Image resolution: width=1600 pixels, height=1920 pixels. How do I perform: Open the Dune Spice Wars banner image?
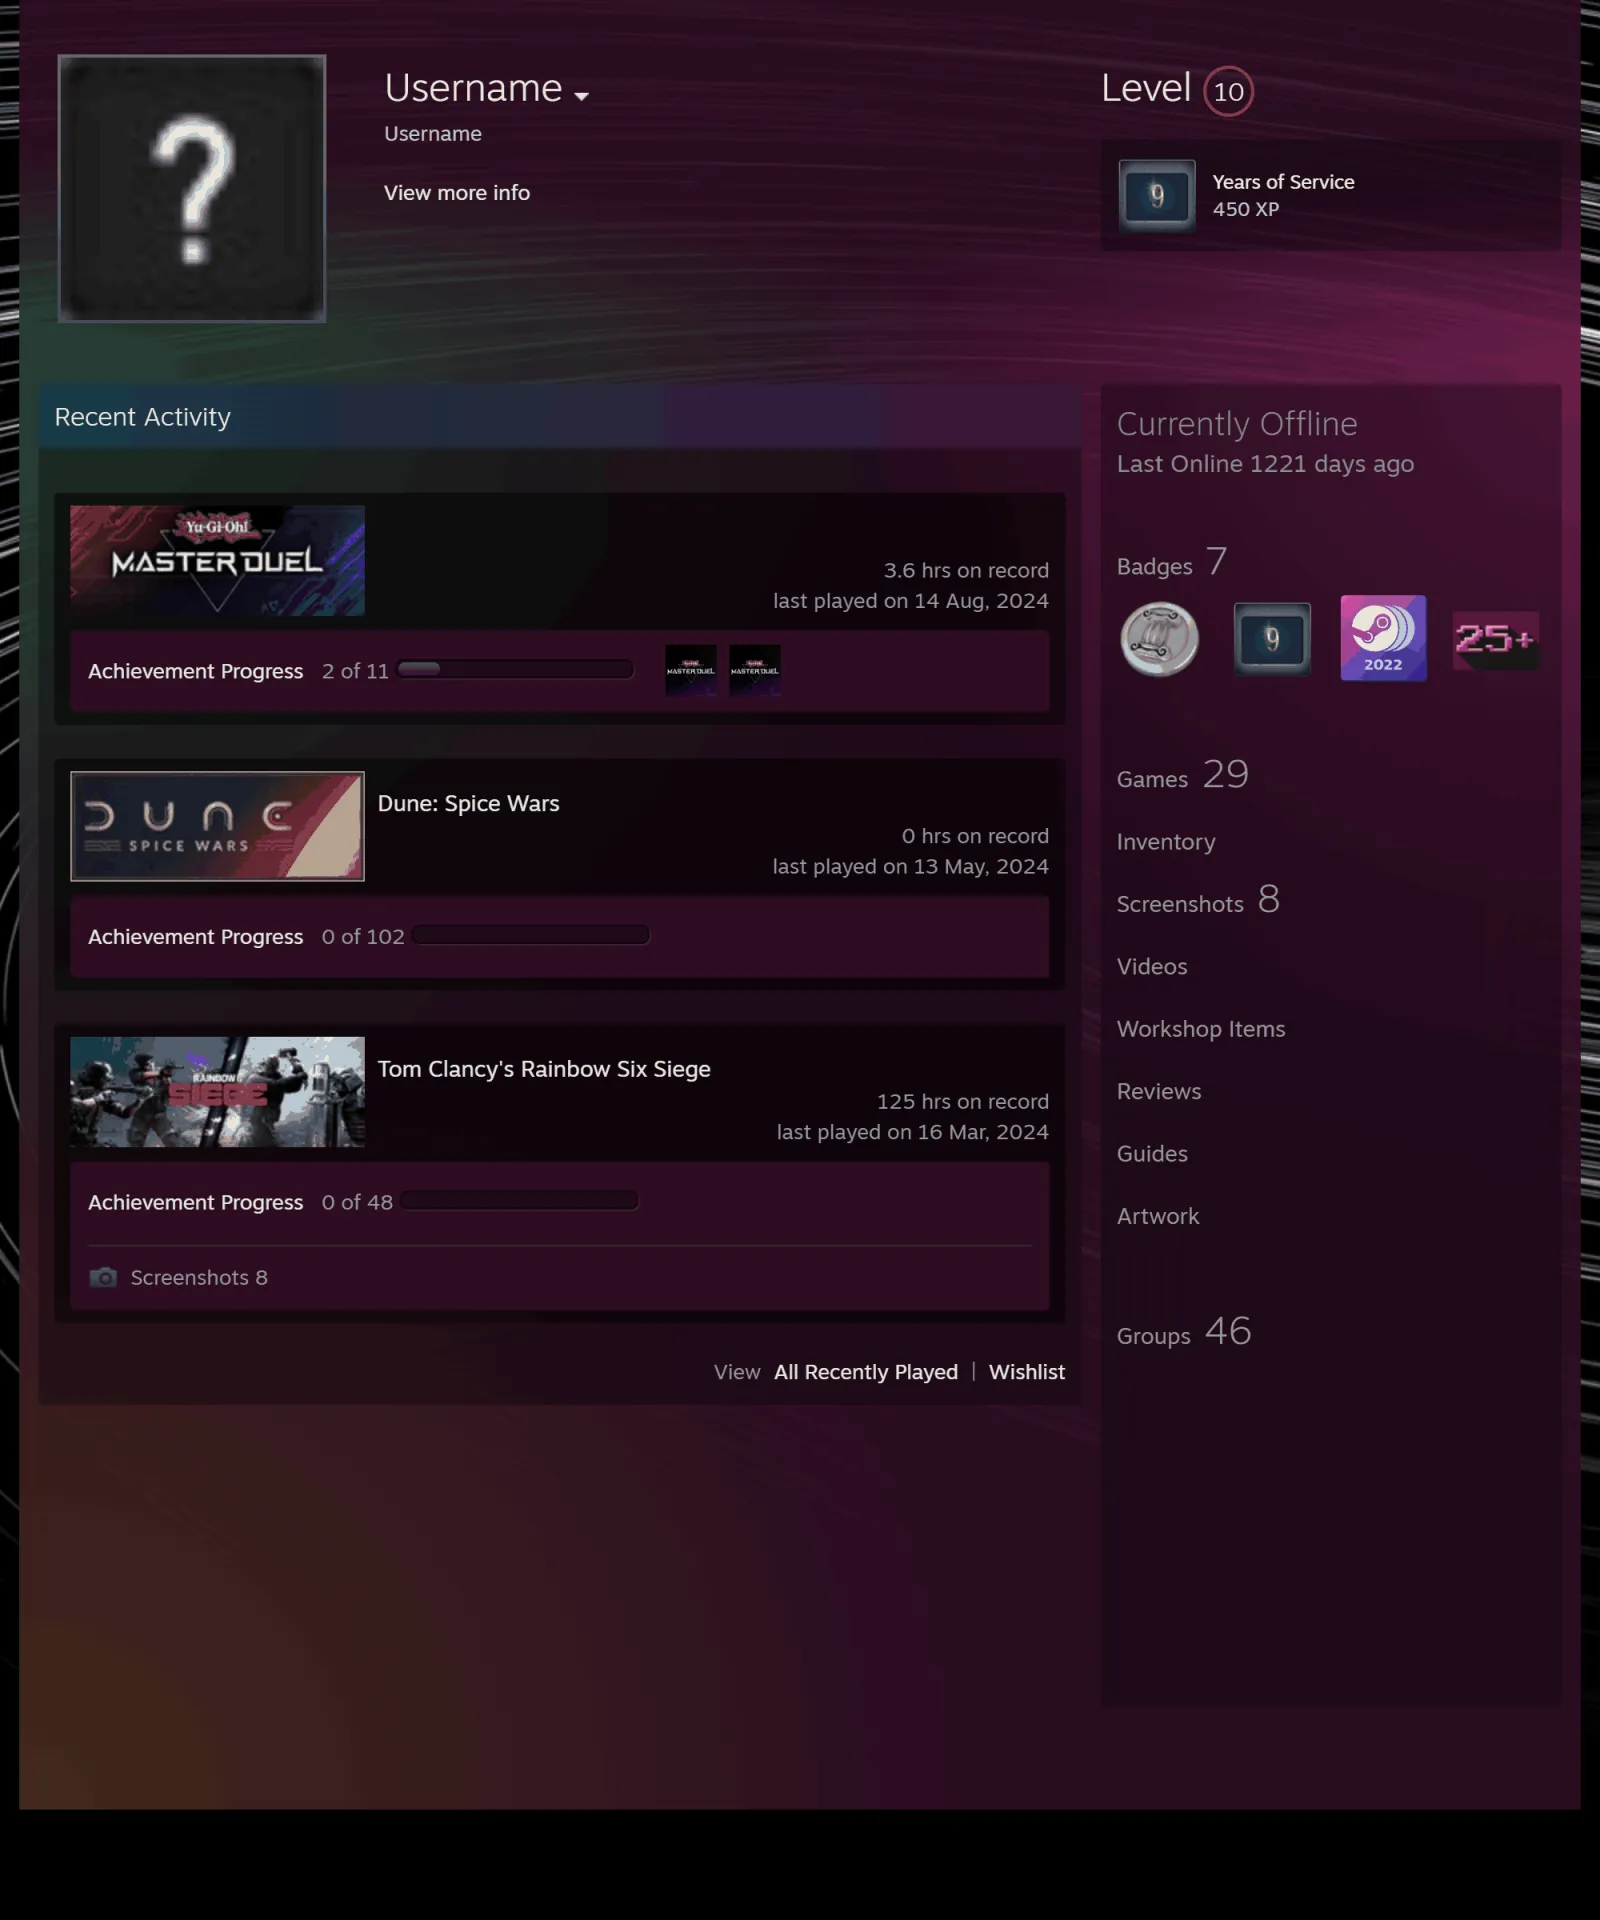tap(217, 826)
